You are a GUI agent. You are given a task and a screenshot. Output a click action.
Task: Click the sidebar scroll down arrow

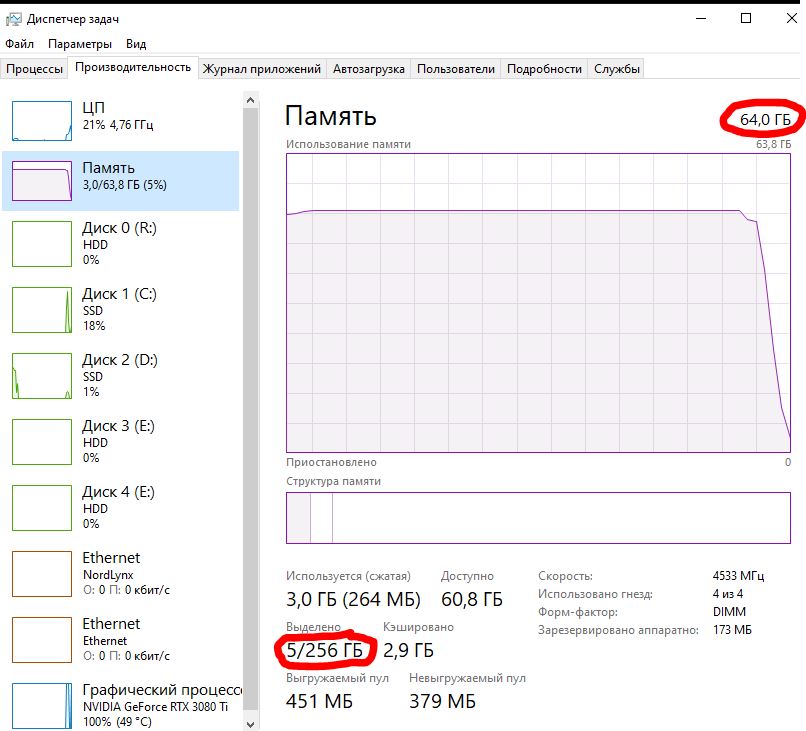[x=250, y=724]
